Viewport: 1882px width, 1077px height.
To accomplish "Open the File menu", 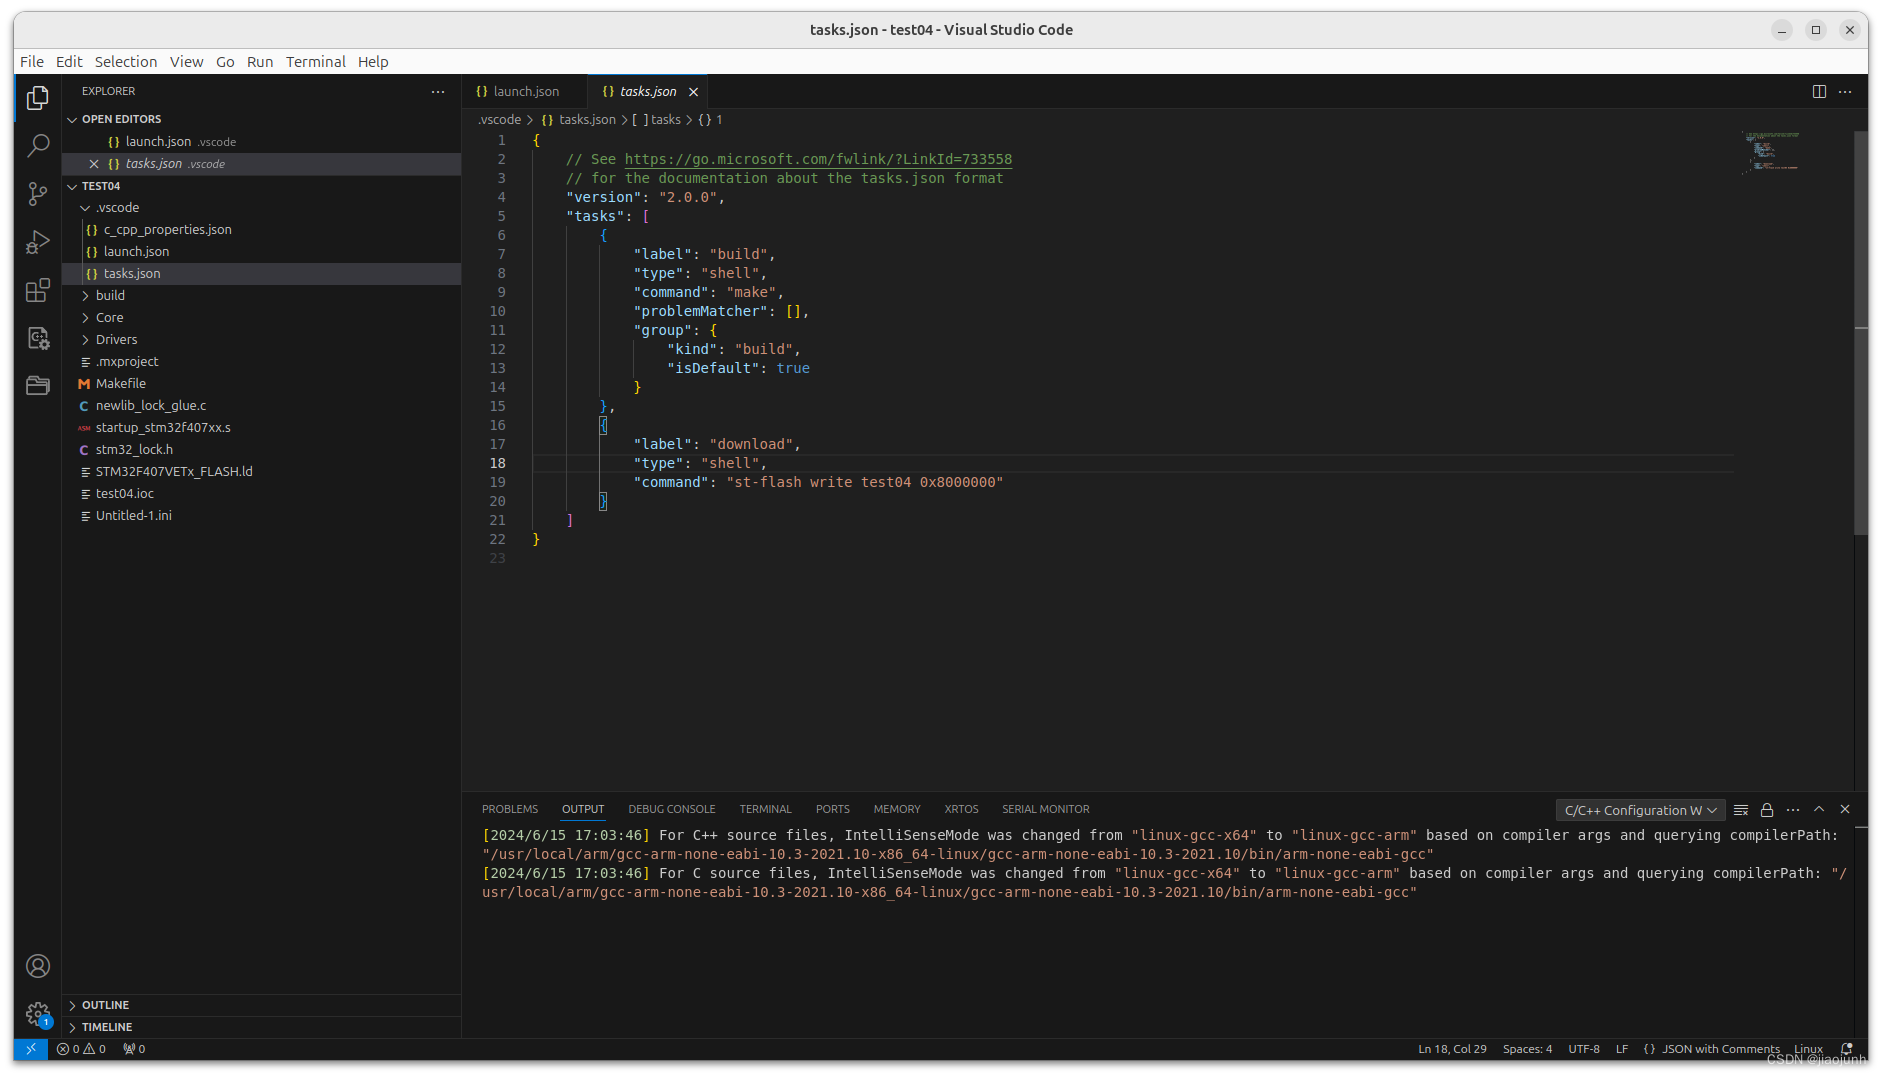I will pos(32,62).
